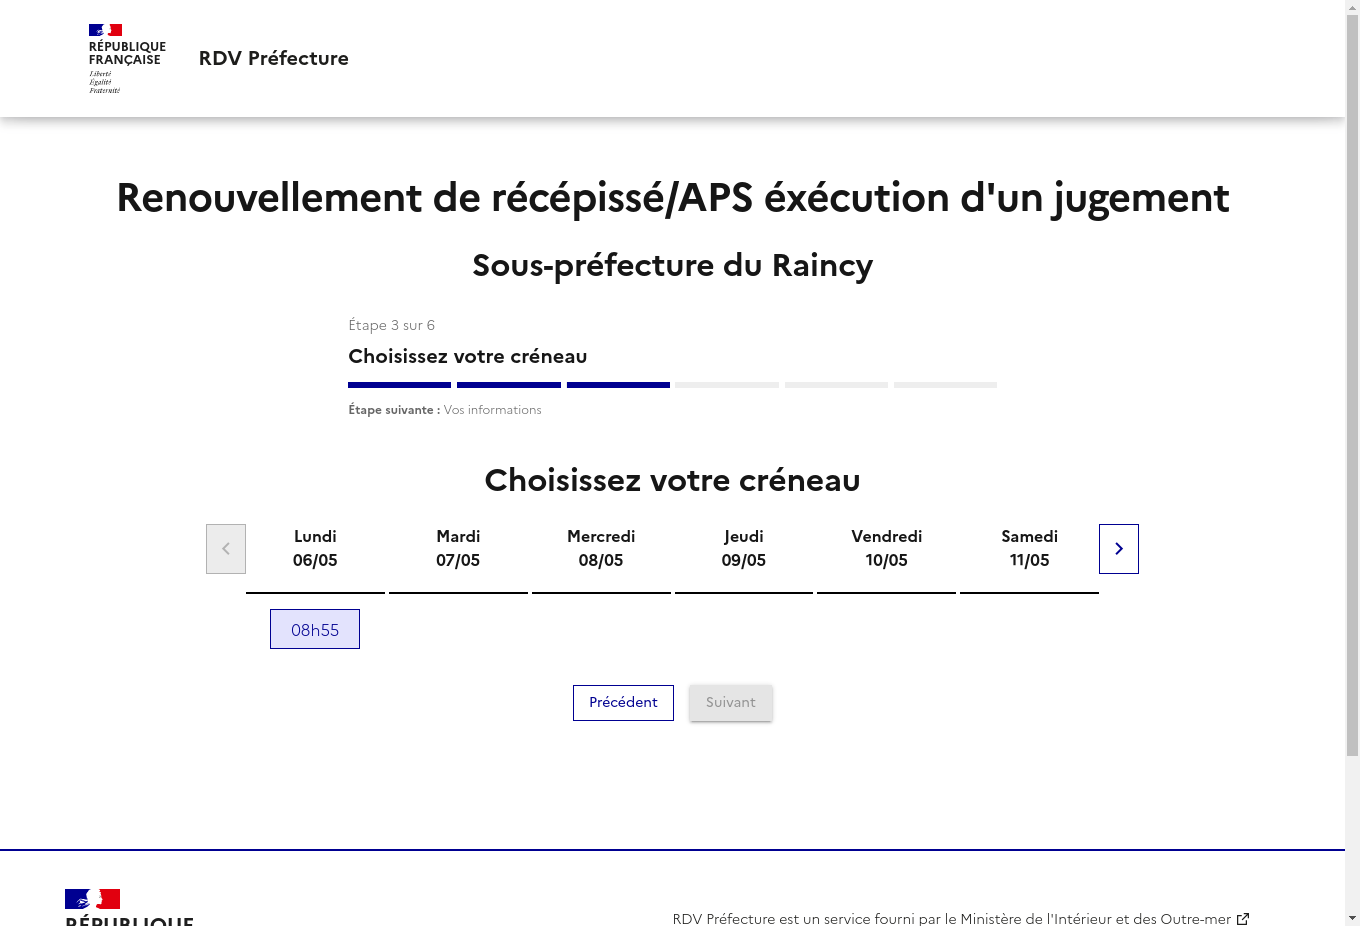This screenshot has width=1360, height=926.
Task: Click the centered 'Choisissez votre créneau' section heading
Action: click(x=672, y=480)
